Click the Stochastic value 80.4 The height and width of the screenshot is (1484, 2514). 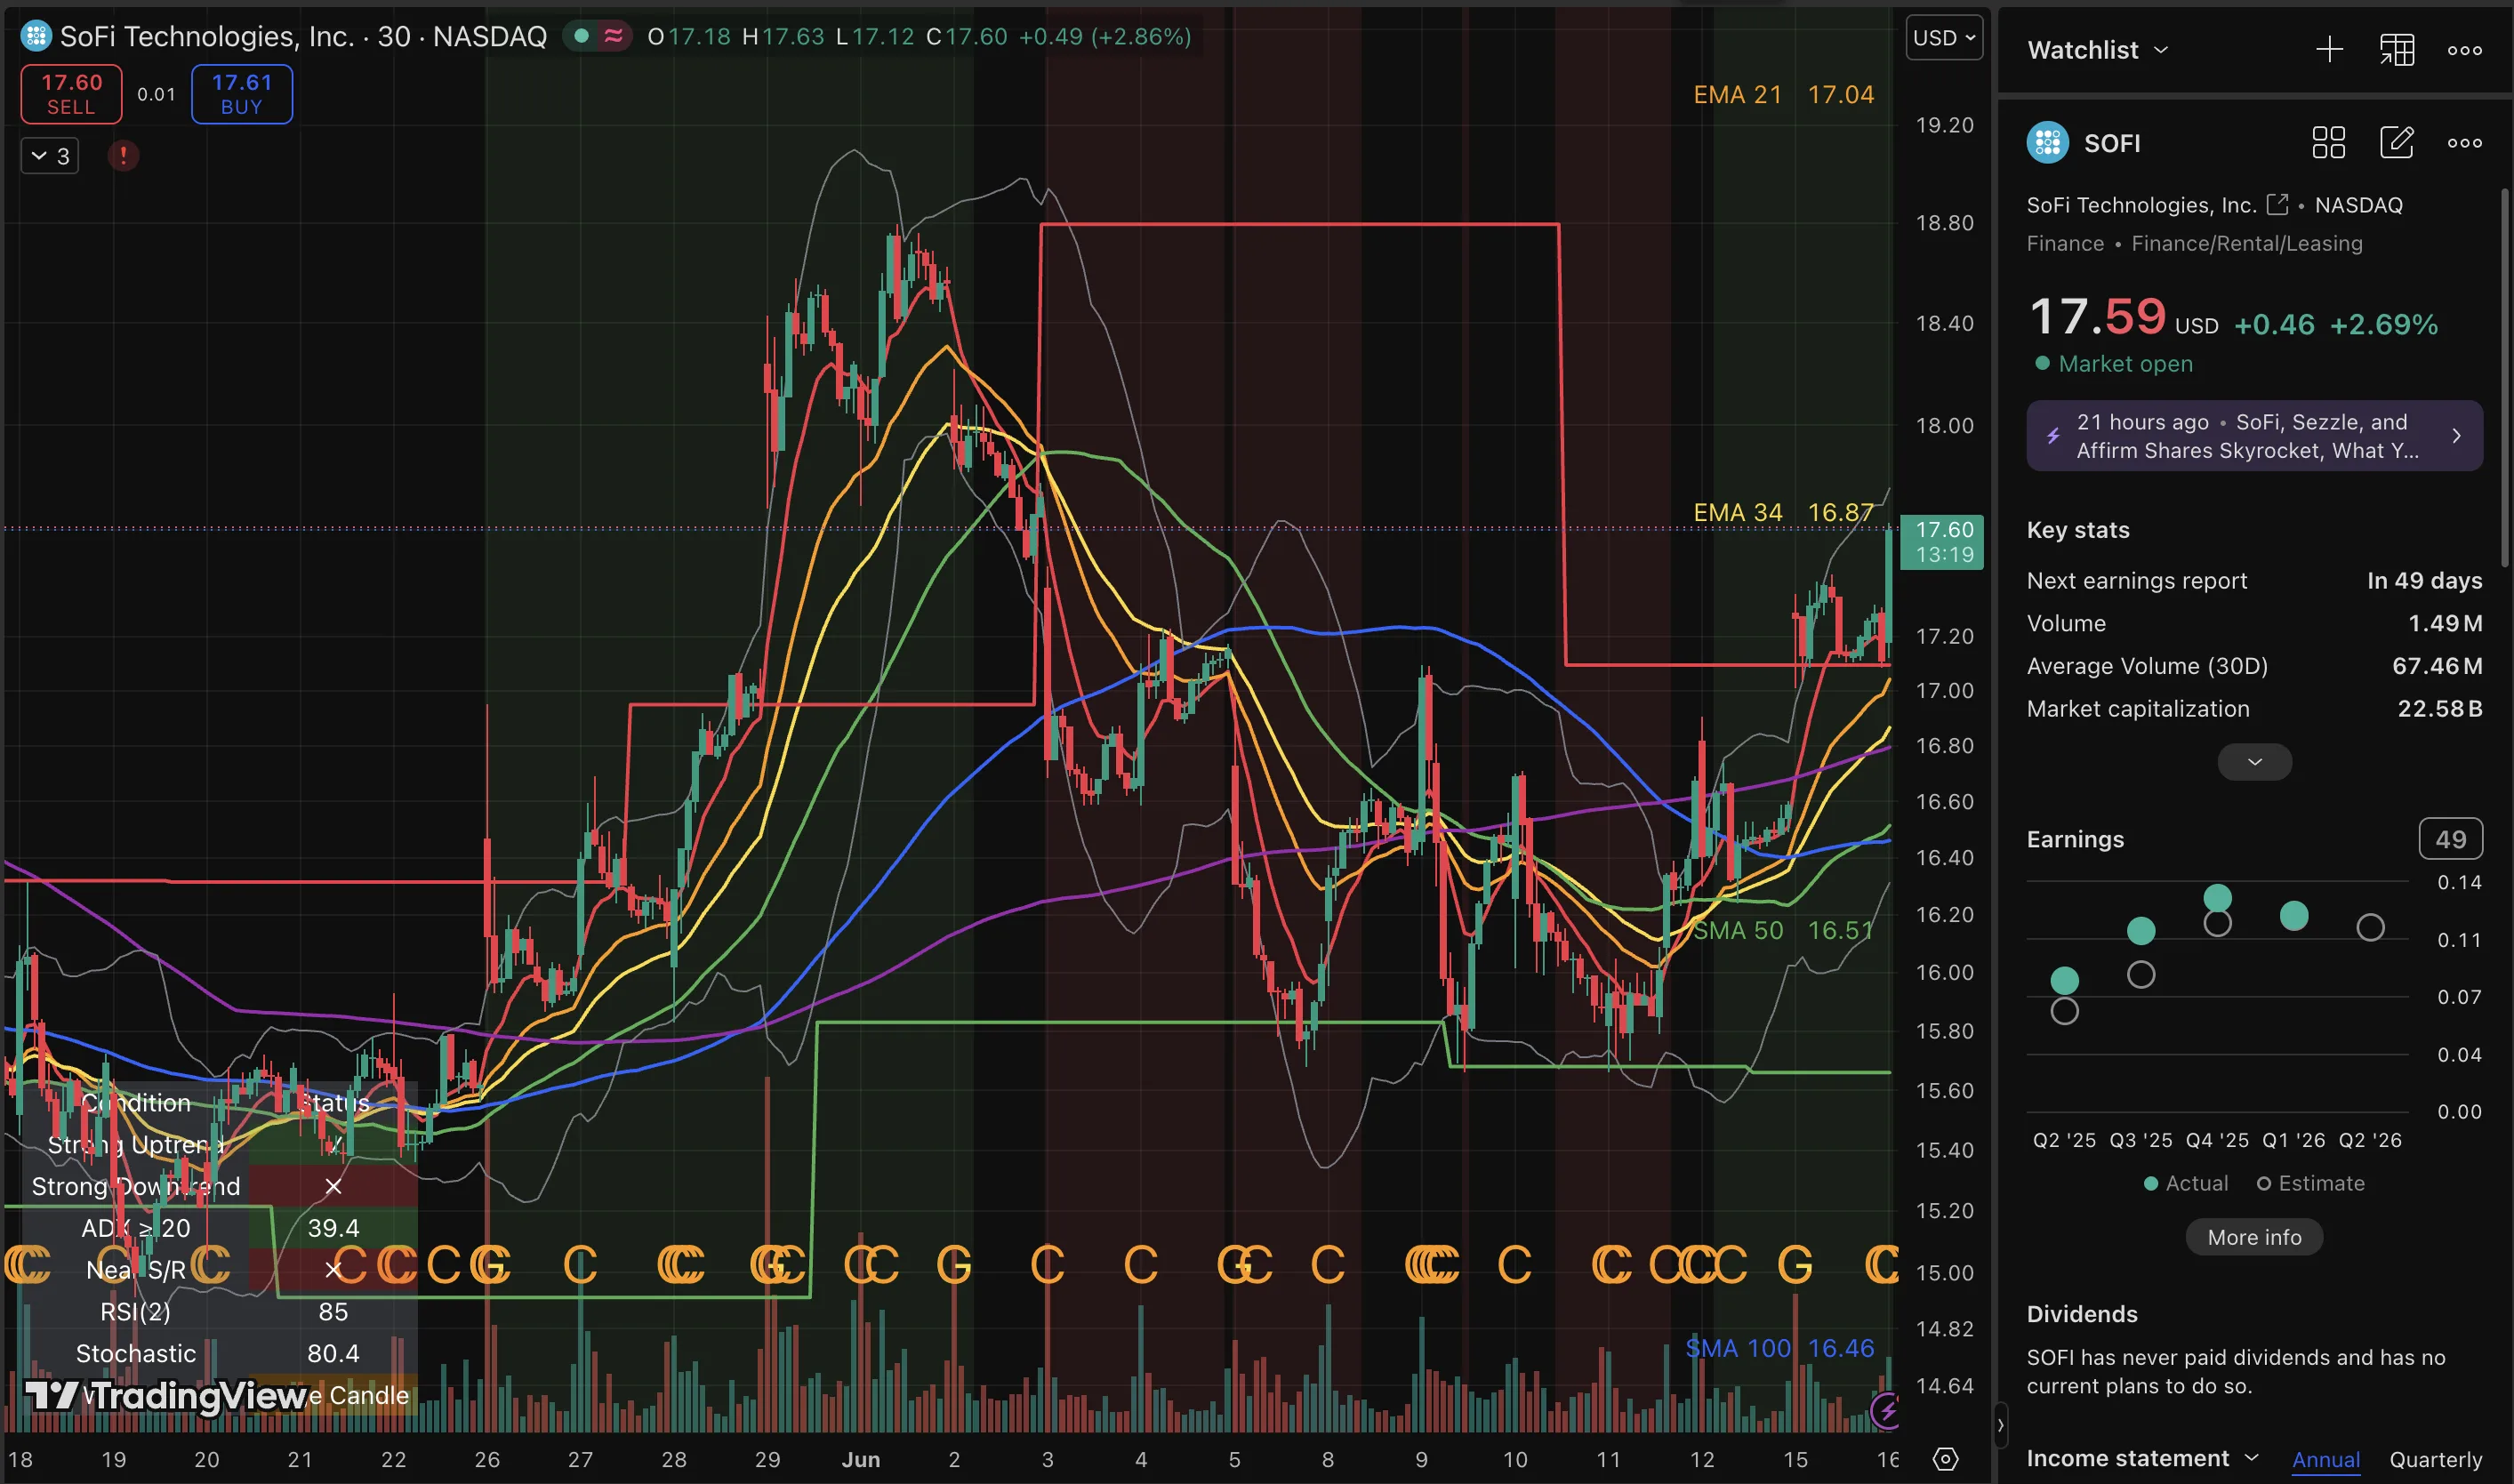333,1353
